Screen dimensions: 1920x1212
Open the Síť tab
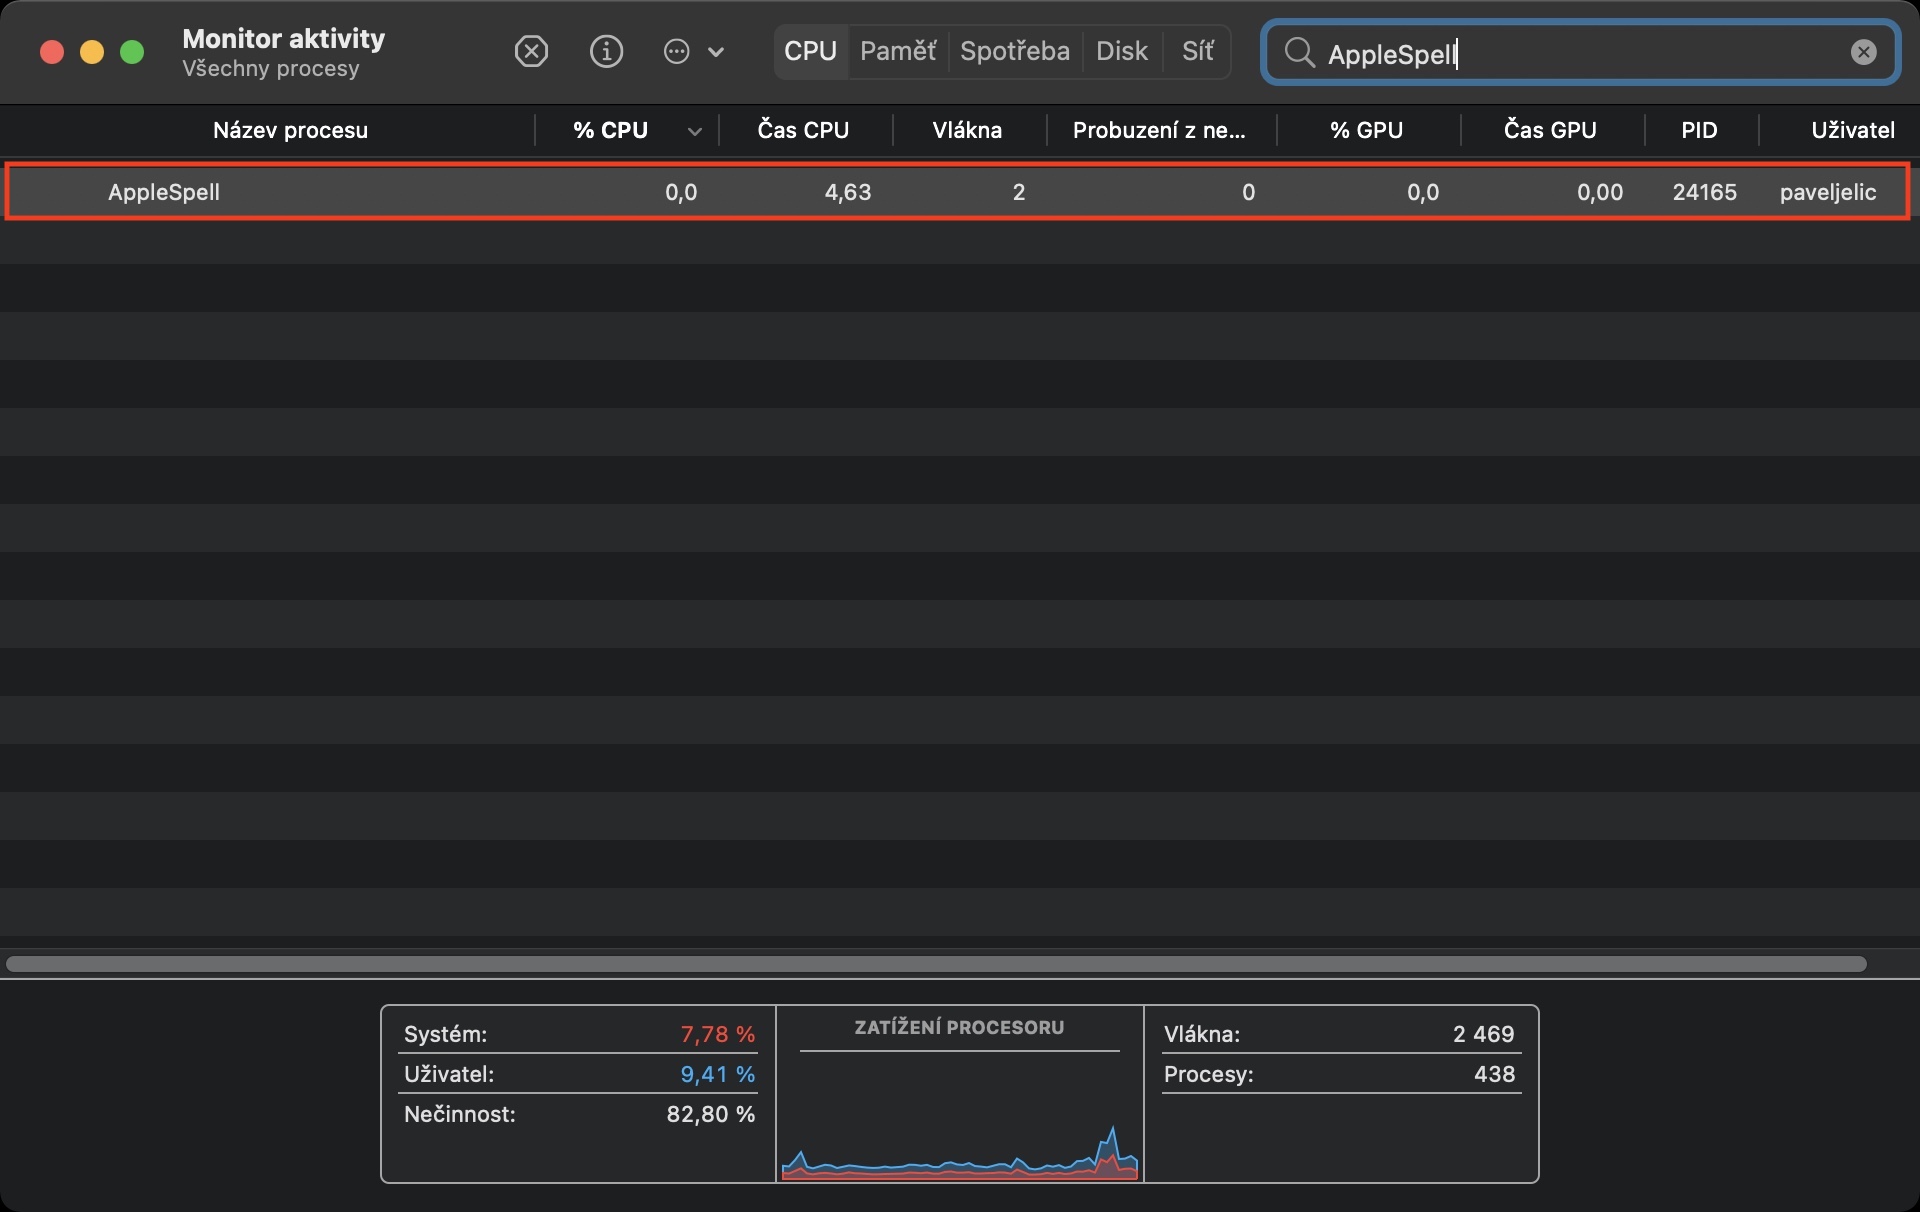pyautogui.click(x=1197, y=51)
